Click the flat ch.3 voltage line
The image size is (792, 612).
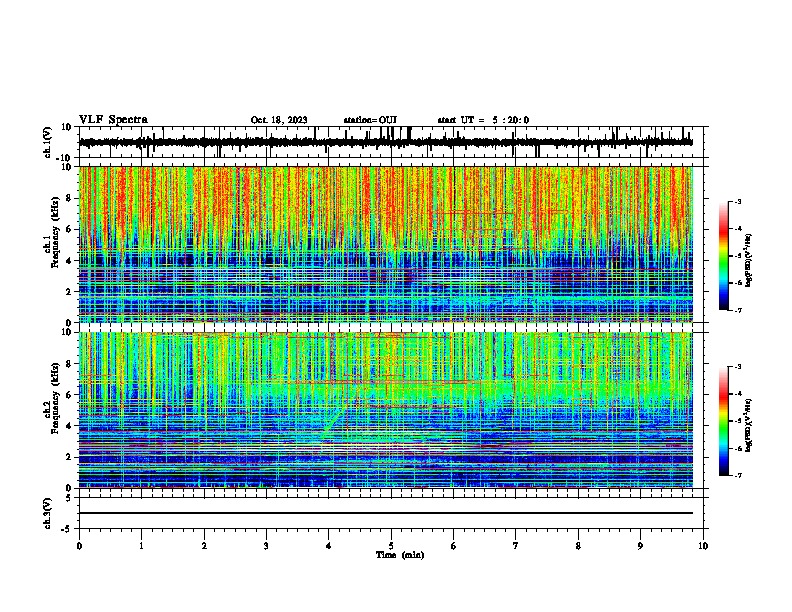click(x=385, y=513)
